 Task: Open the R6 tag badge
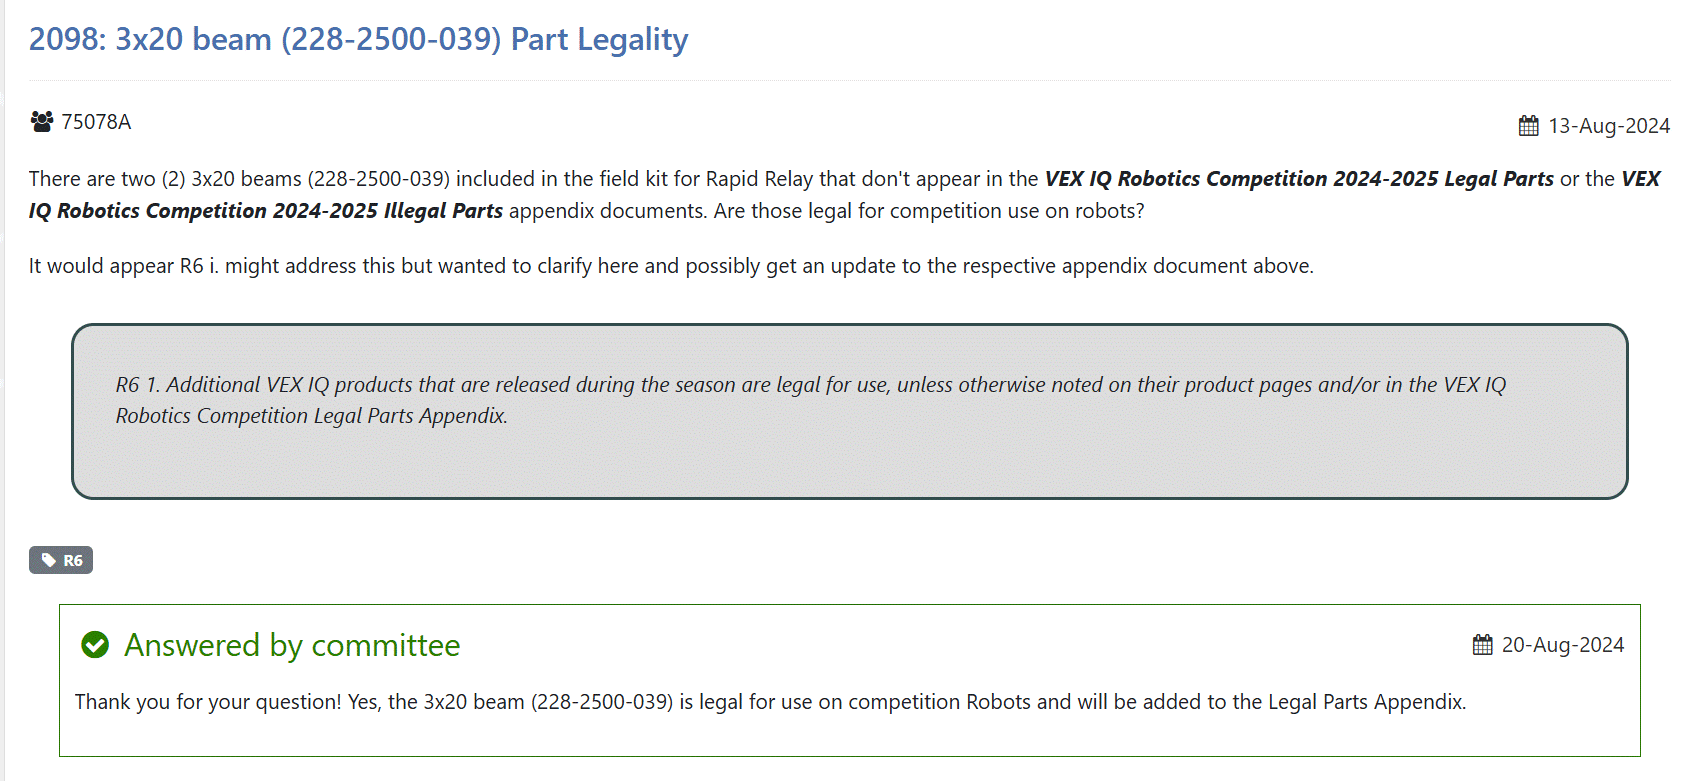pyautogui.click(x=61, y=560)
